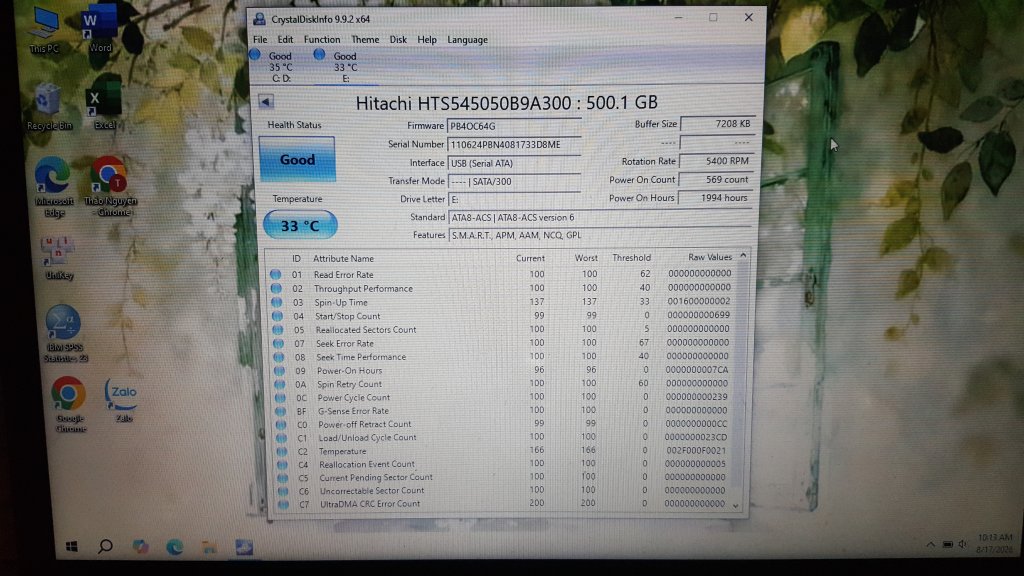Image resolution: width=1024 pixels, height=576 pixels.
Task: Click the Drive Letter field
Action: pyautogui.click(x=513, y=199)
